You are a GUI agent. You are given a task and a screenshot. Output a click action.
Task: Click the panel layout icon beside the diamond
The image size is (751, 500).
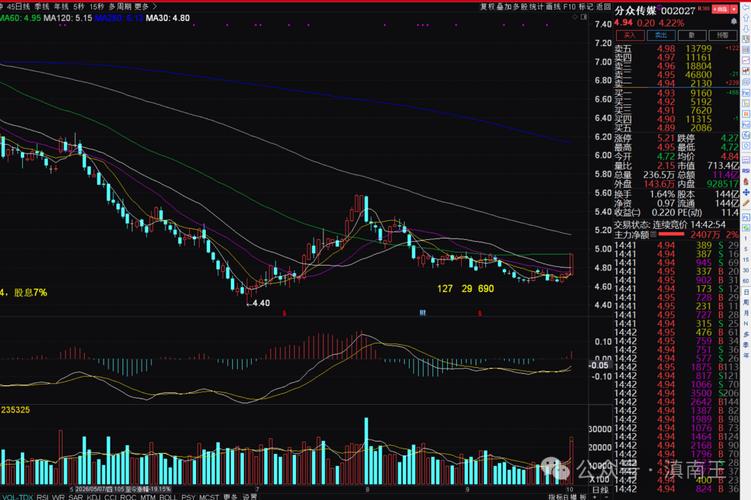tap(583, 17)
